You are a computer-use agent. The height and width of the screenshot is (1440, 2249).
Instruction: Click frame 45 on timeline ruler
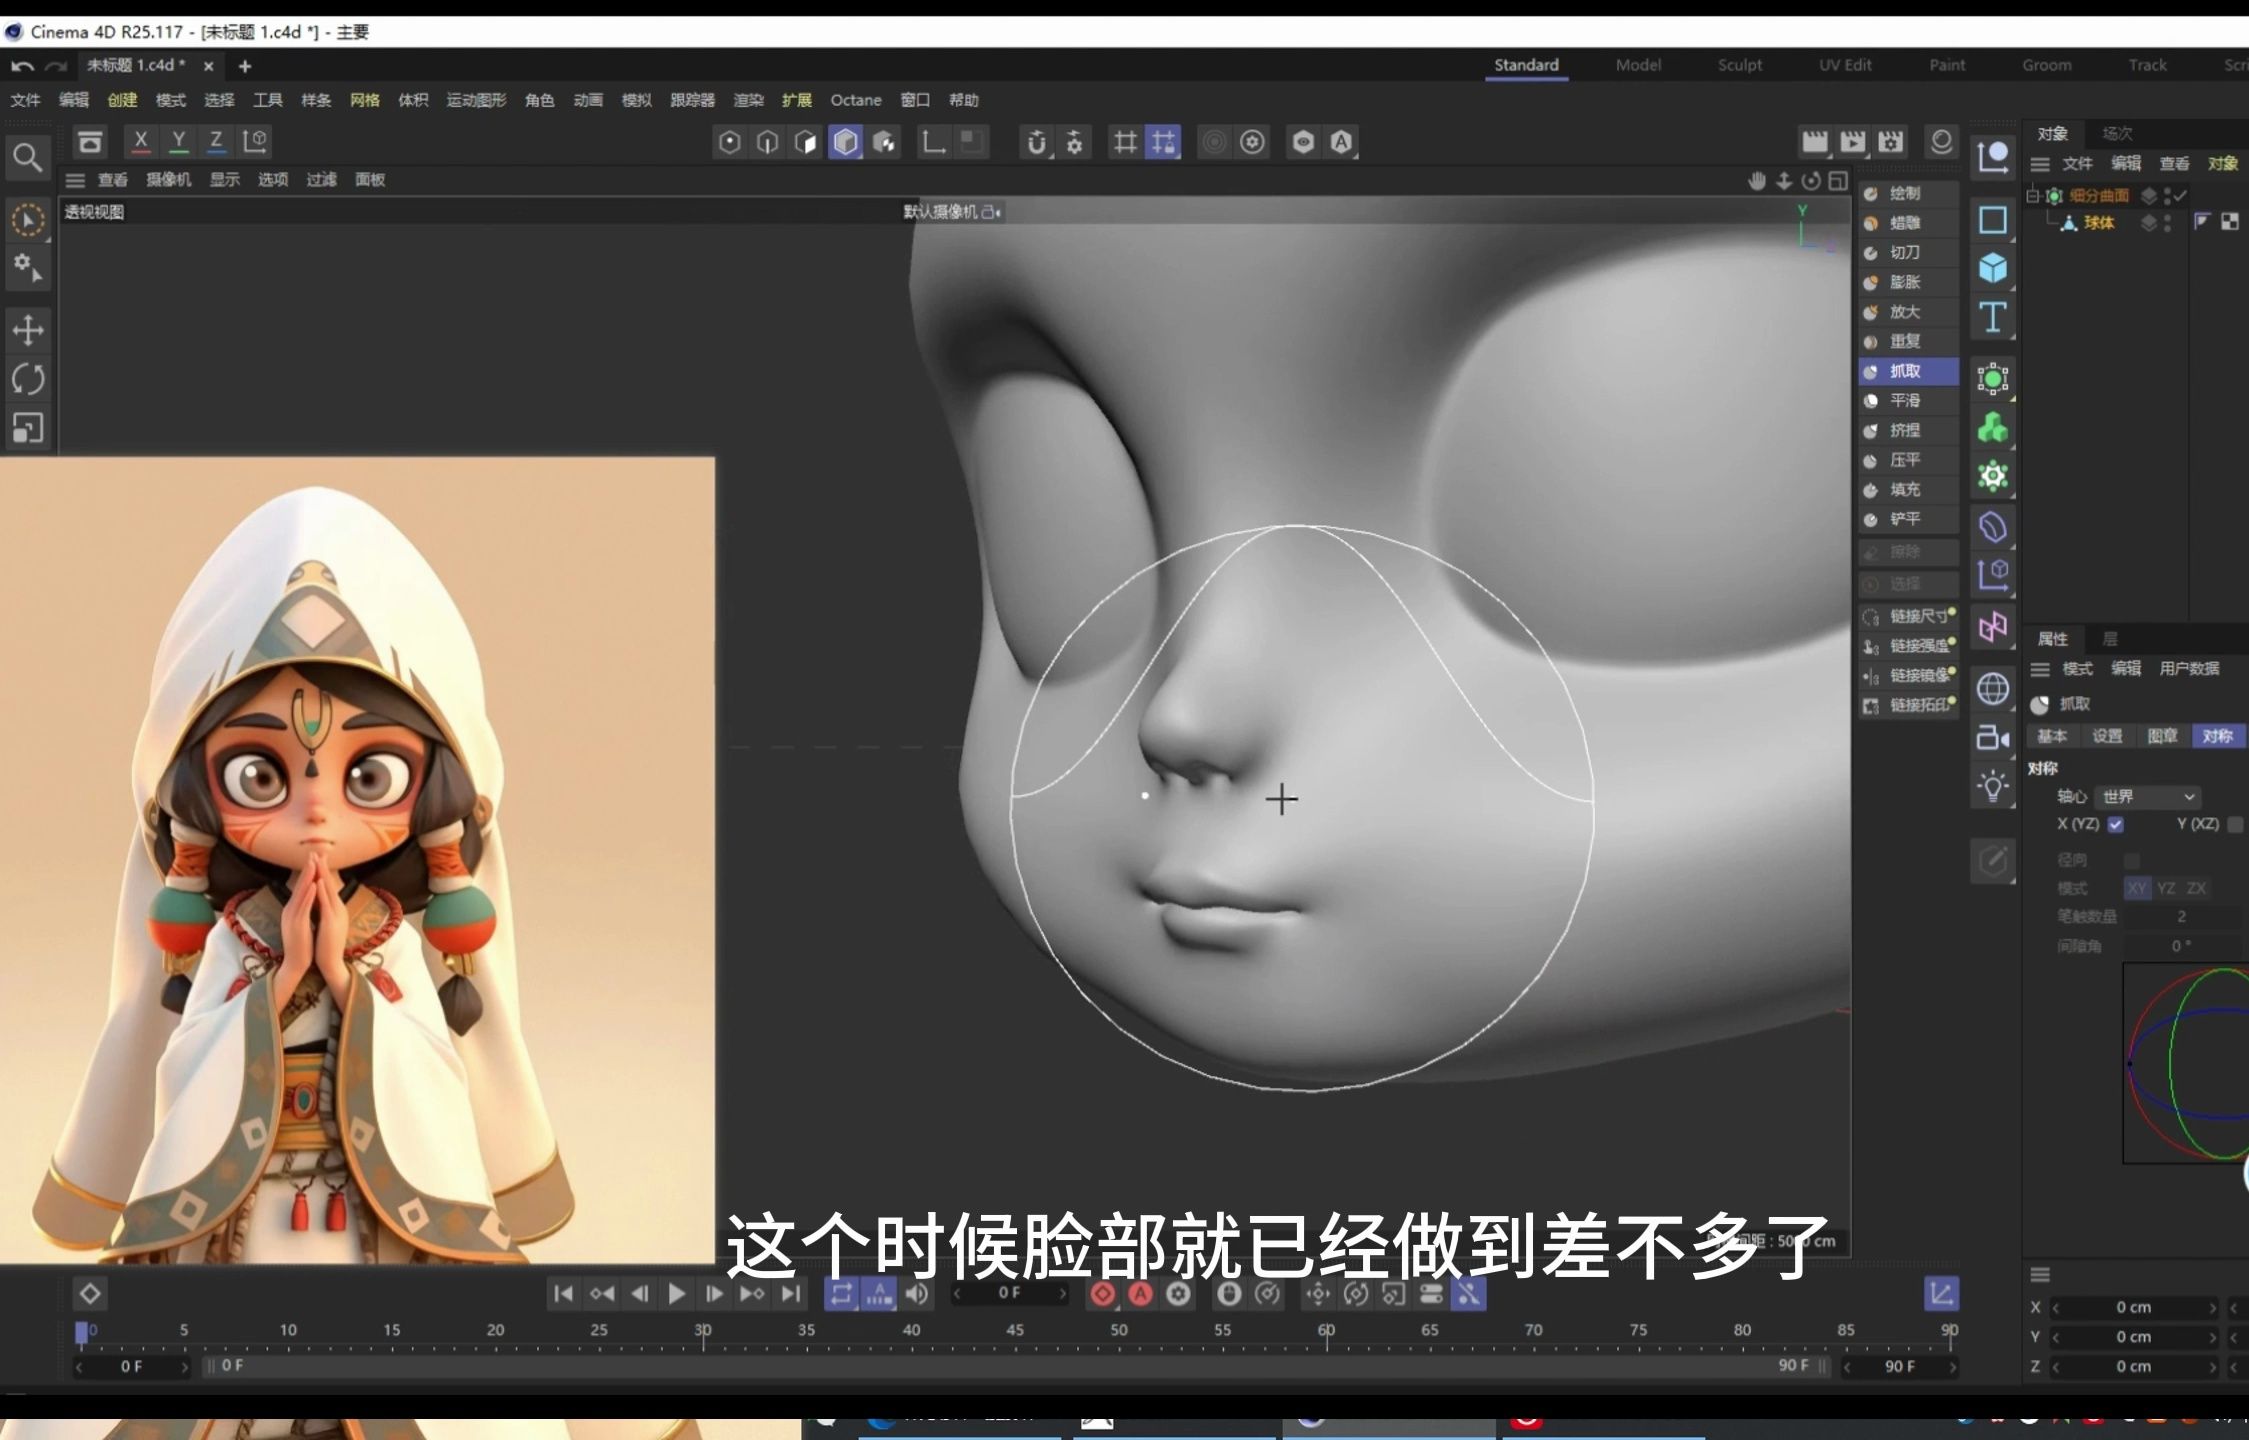1015,1331
